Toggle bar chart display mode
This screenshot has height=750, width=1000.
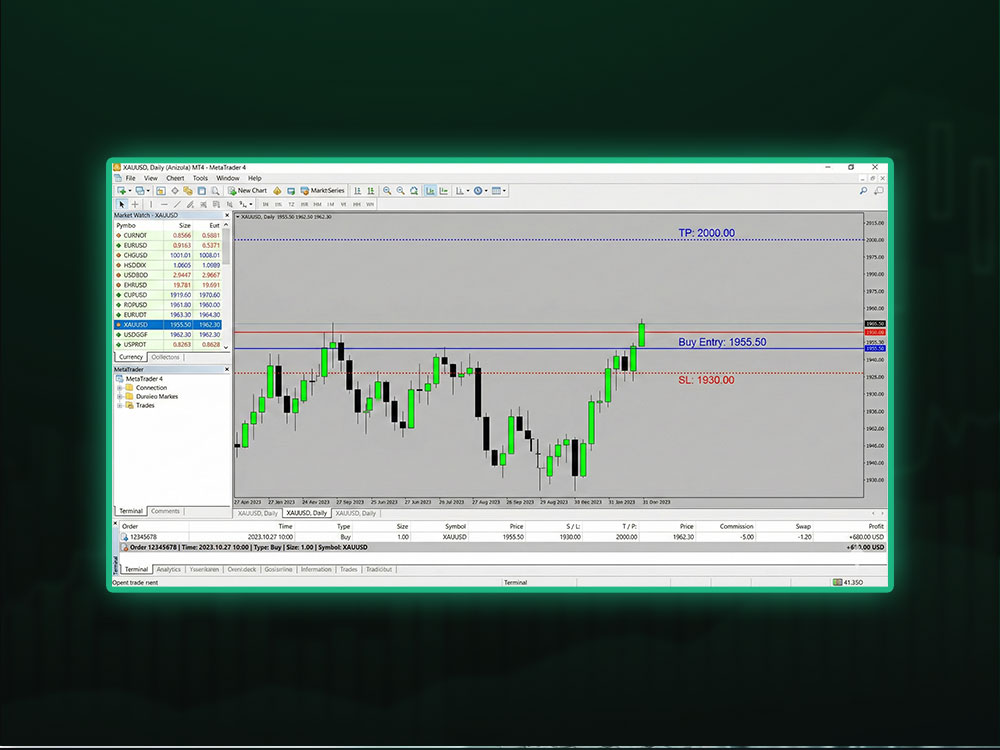click(459, 190)
